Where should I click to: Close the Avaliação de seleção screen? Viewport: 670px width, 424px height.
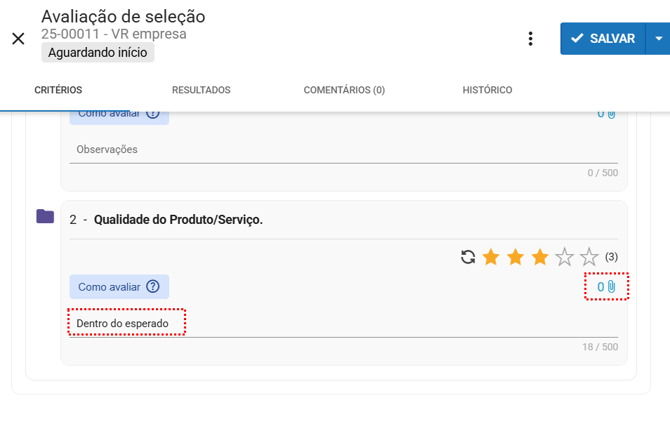point(18,39)
